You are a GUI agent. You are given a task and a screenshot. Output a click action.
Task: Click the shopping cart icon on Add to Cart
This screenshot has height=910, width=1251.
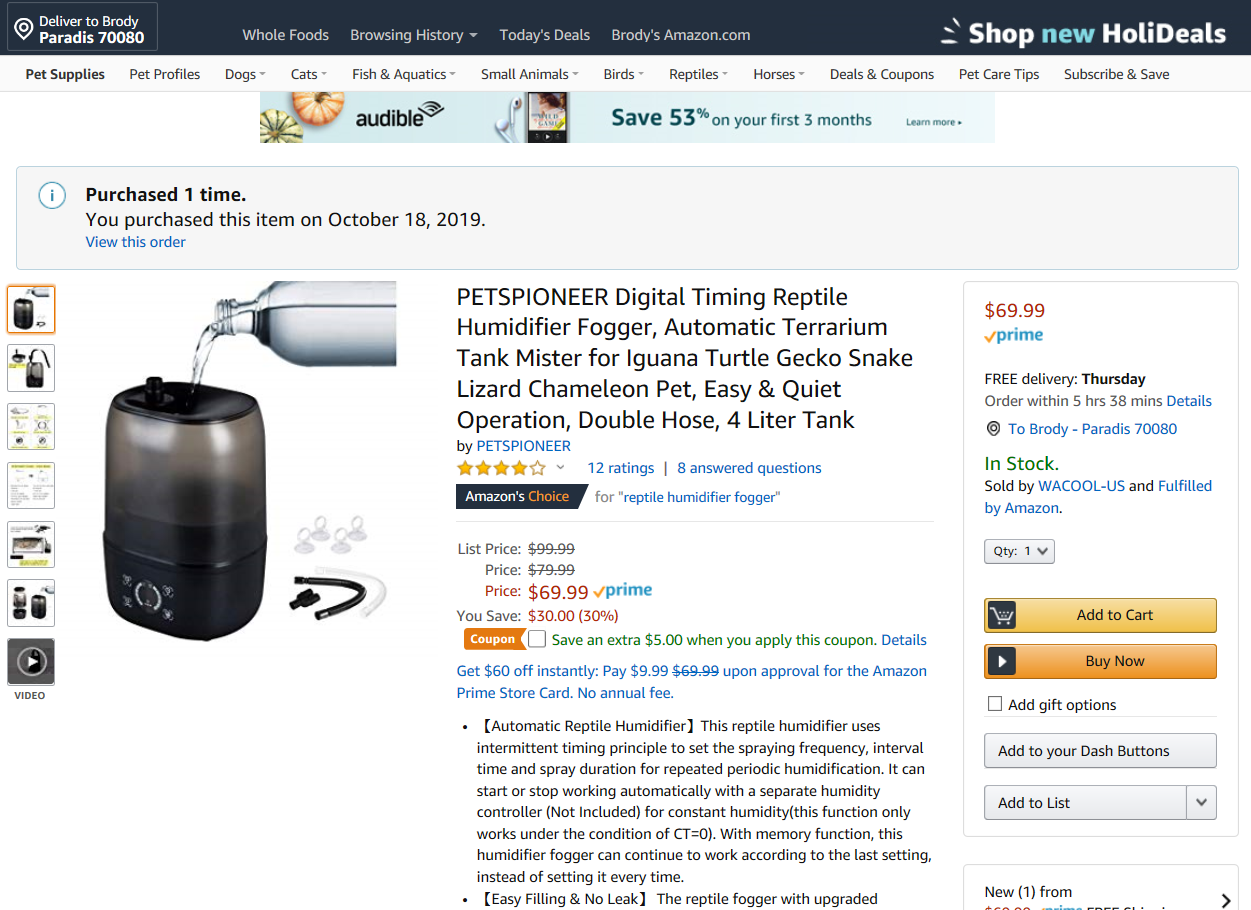1002,615
